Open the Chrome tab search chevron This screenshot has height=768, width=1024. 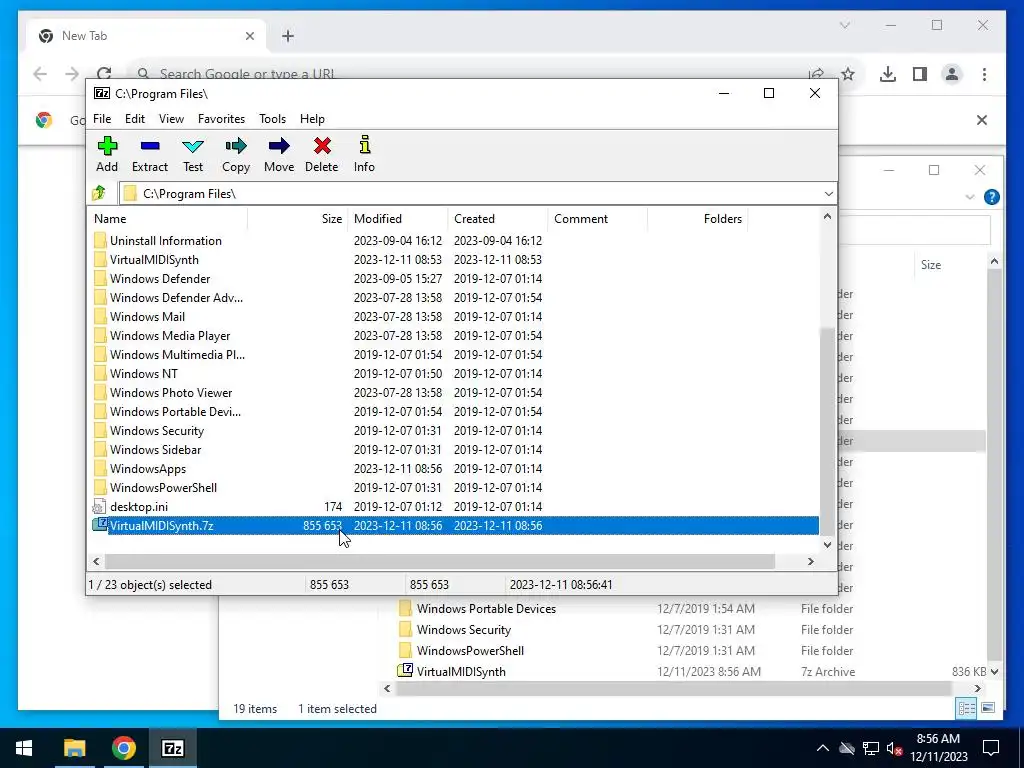coord(844,25)
